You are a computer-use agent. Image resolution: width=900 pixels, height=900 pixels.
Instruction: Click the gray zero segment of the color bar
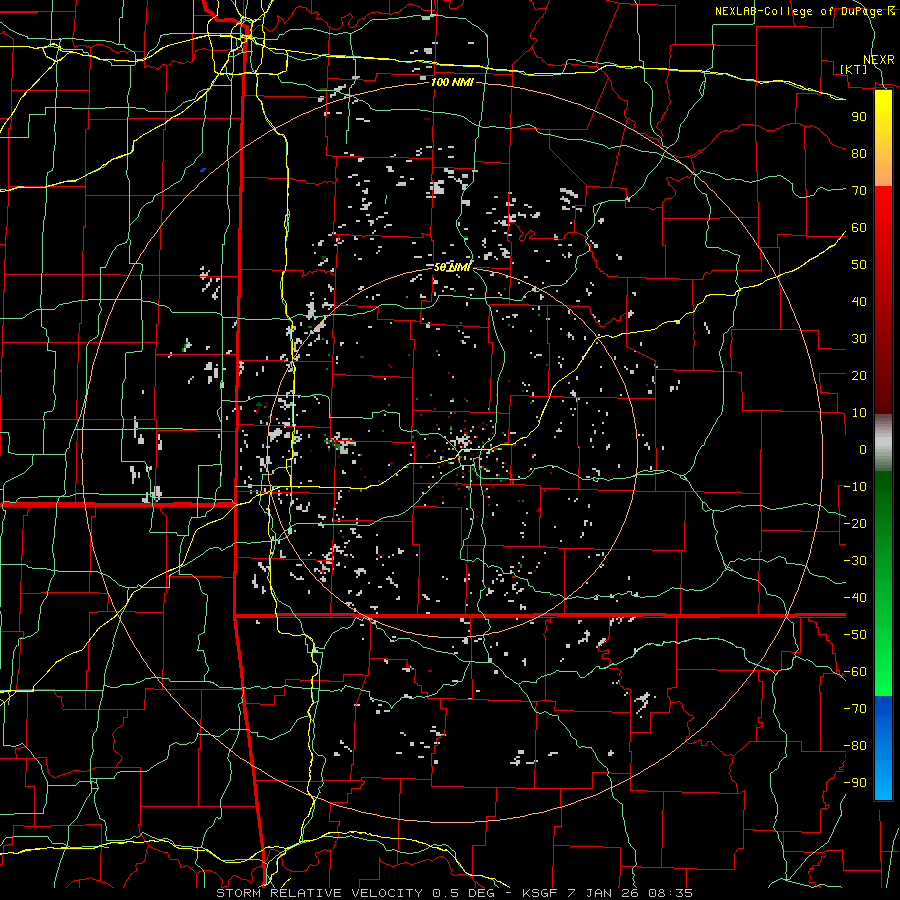pos(883,442)
